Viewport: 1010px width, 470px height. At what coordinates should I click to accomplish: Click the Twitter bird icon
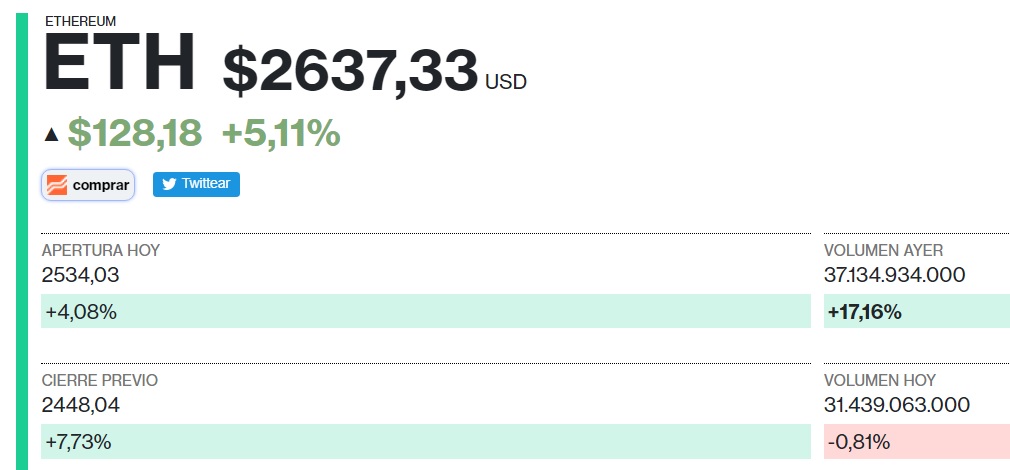click(169, 185)
